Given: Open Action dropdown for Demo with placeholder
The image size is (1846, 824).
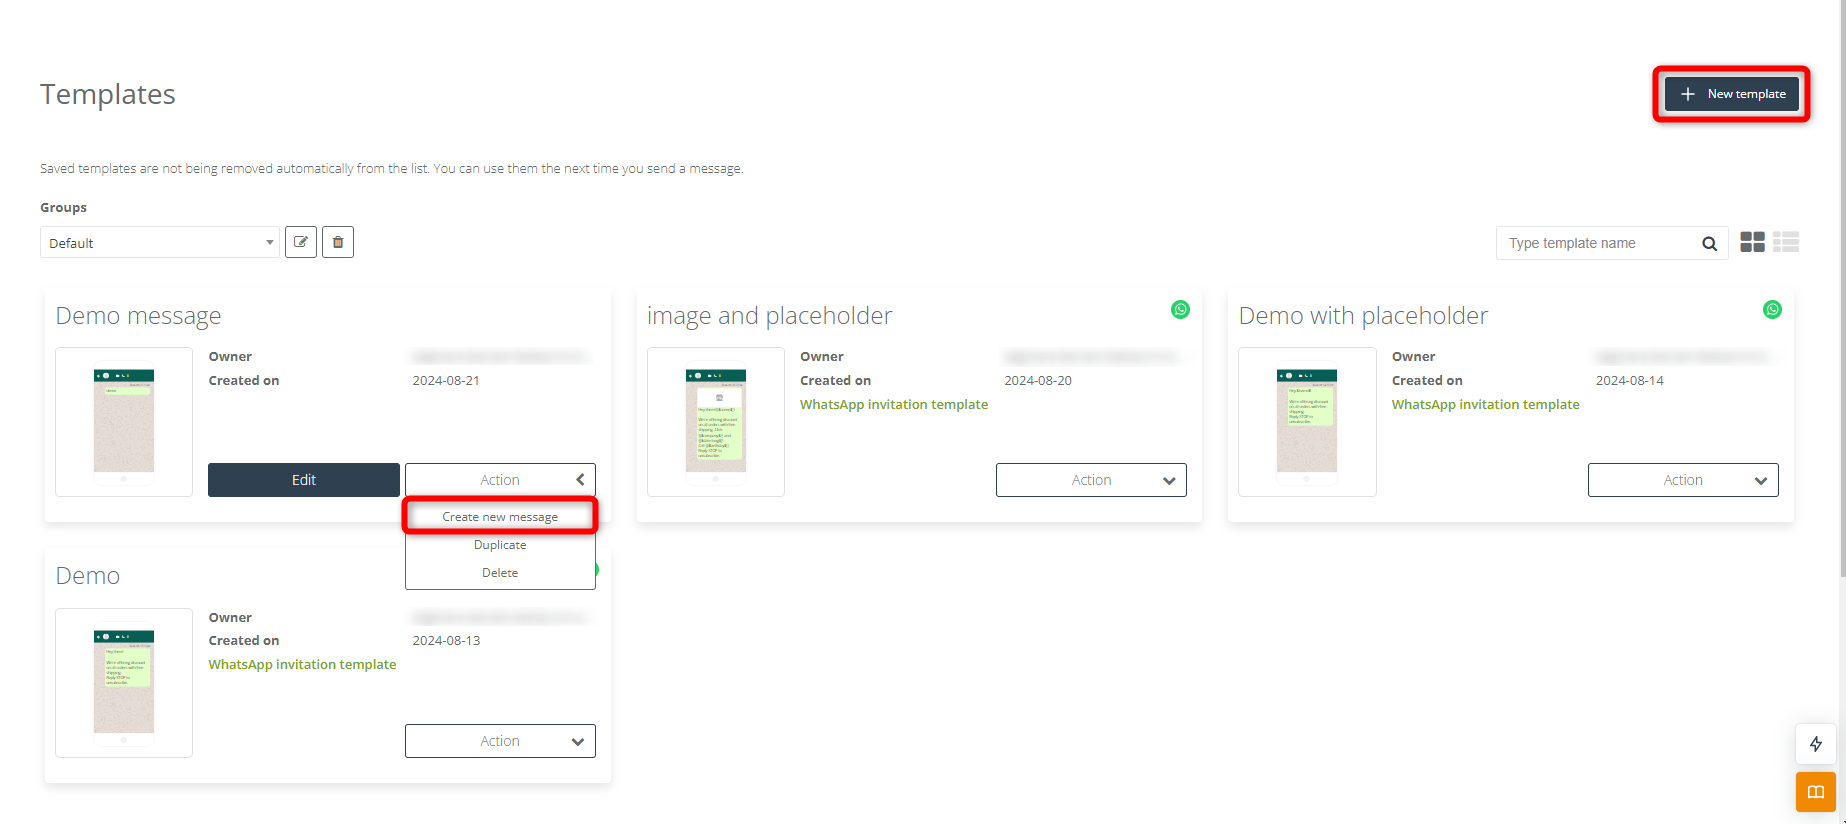Looking at the screenshot, I should tap(1683, 480).
